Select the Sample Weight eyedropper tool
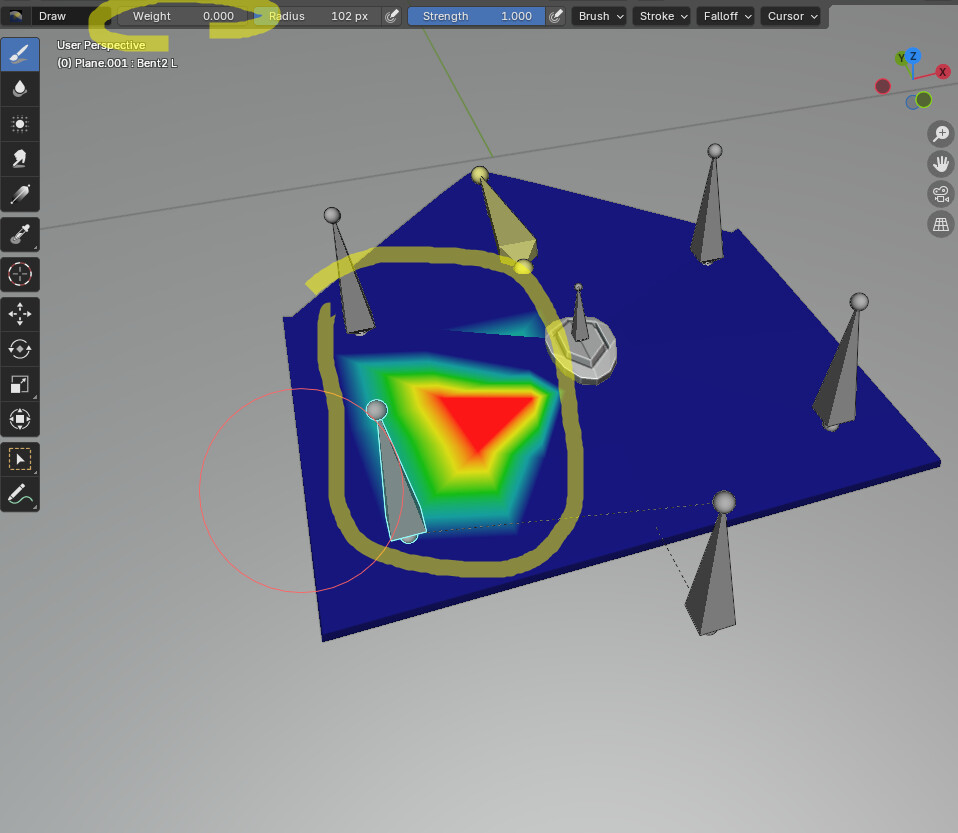The image size is (958, 833). 20,234
